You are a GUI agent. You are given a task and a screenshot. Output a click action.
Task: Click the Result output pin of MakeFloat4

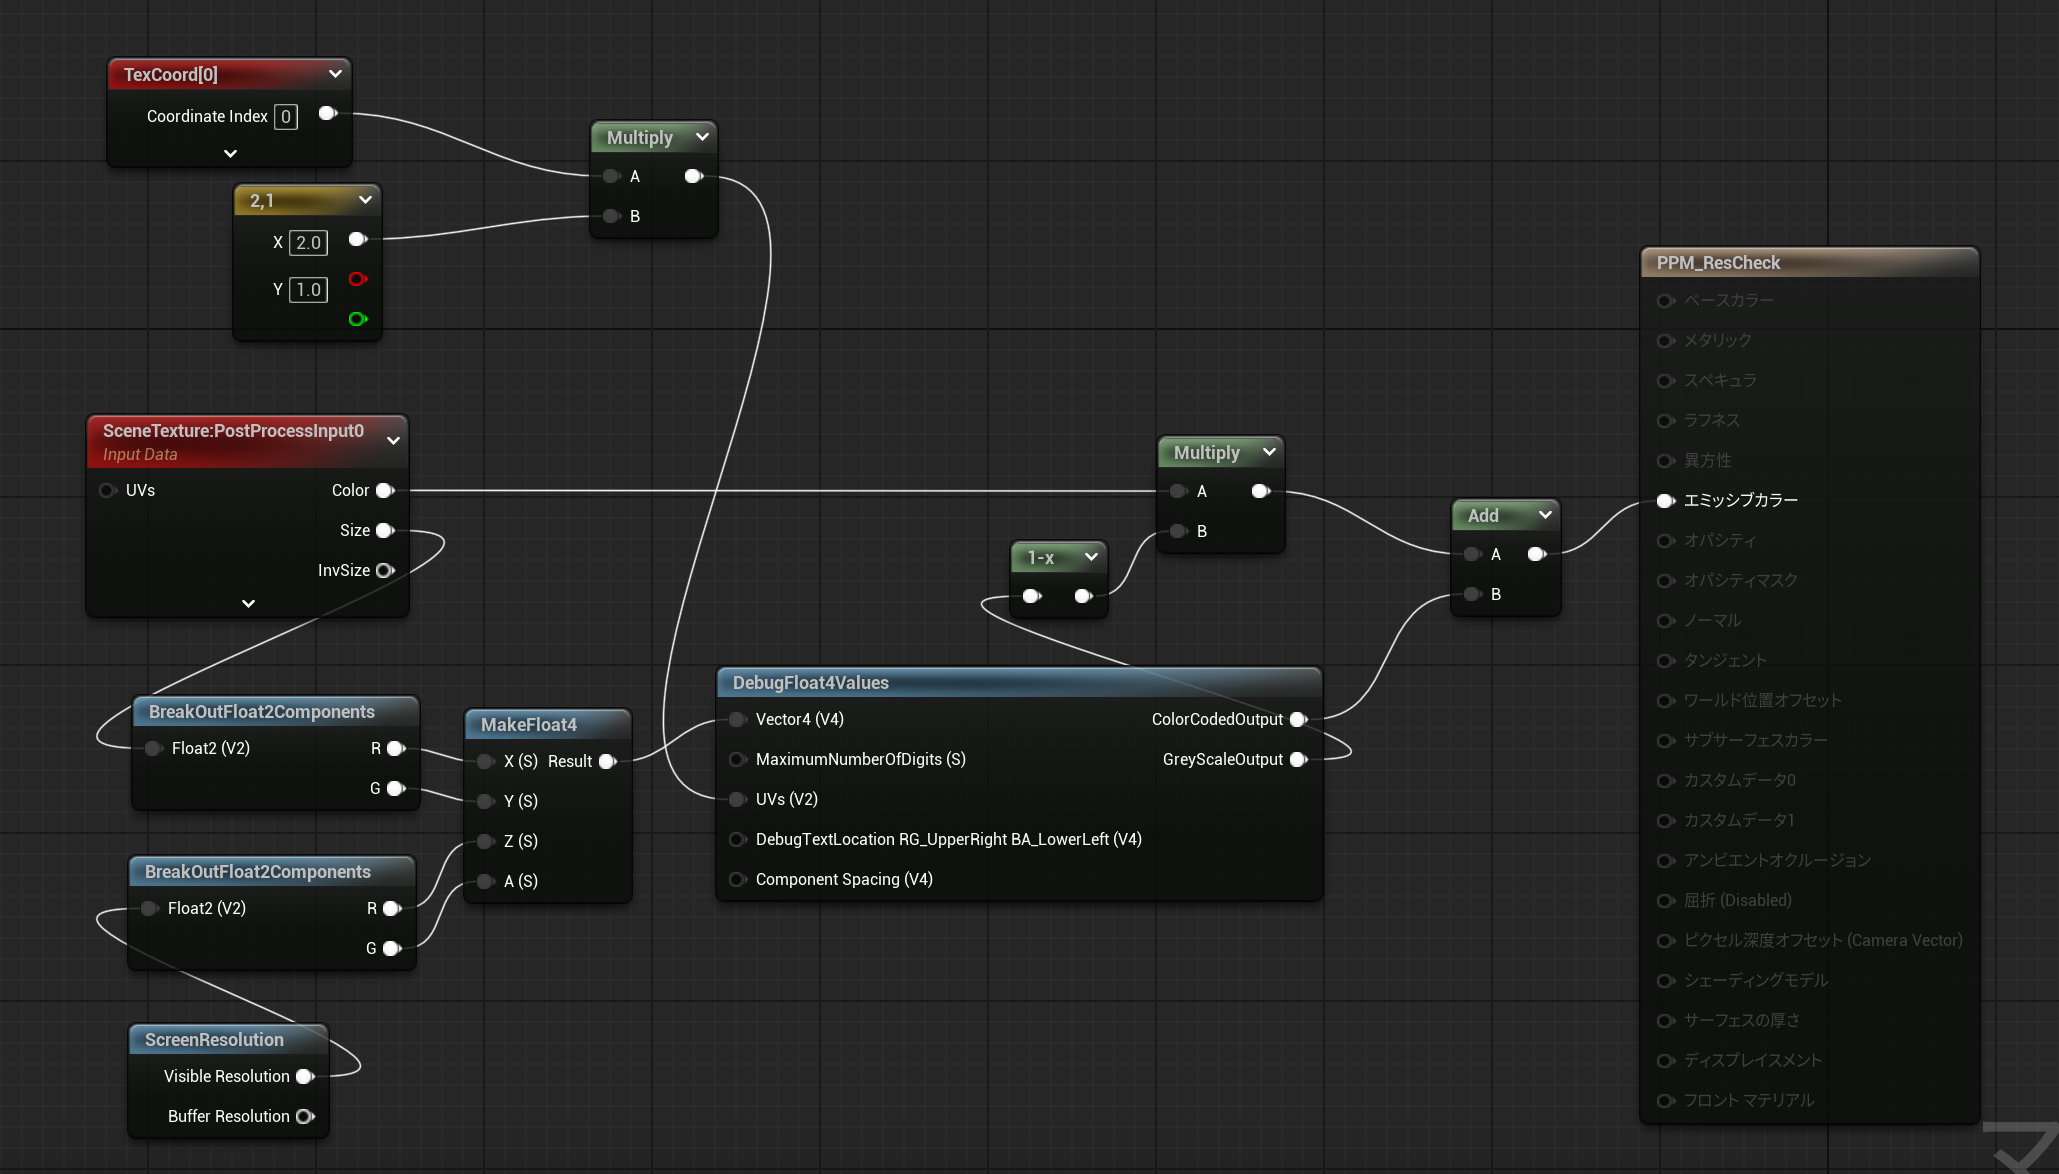pos(608,761)
